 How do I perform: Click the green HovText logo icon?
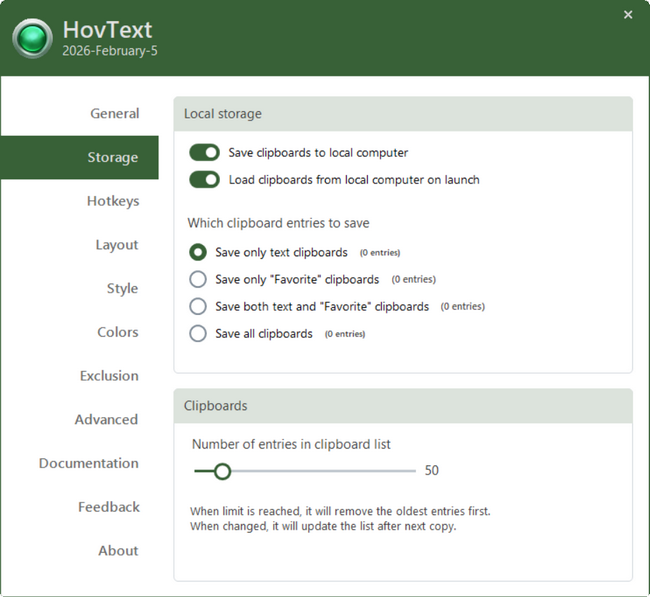click(33, 39)
